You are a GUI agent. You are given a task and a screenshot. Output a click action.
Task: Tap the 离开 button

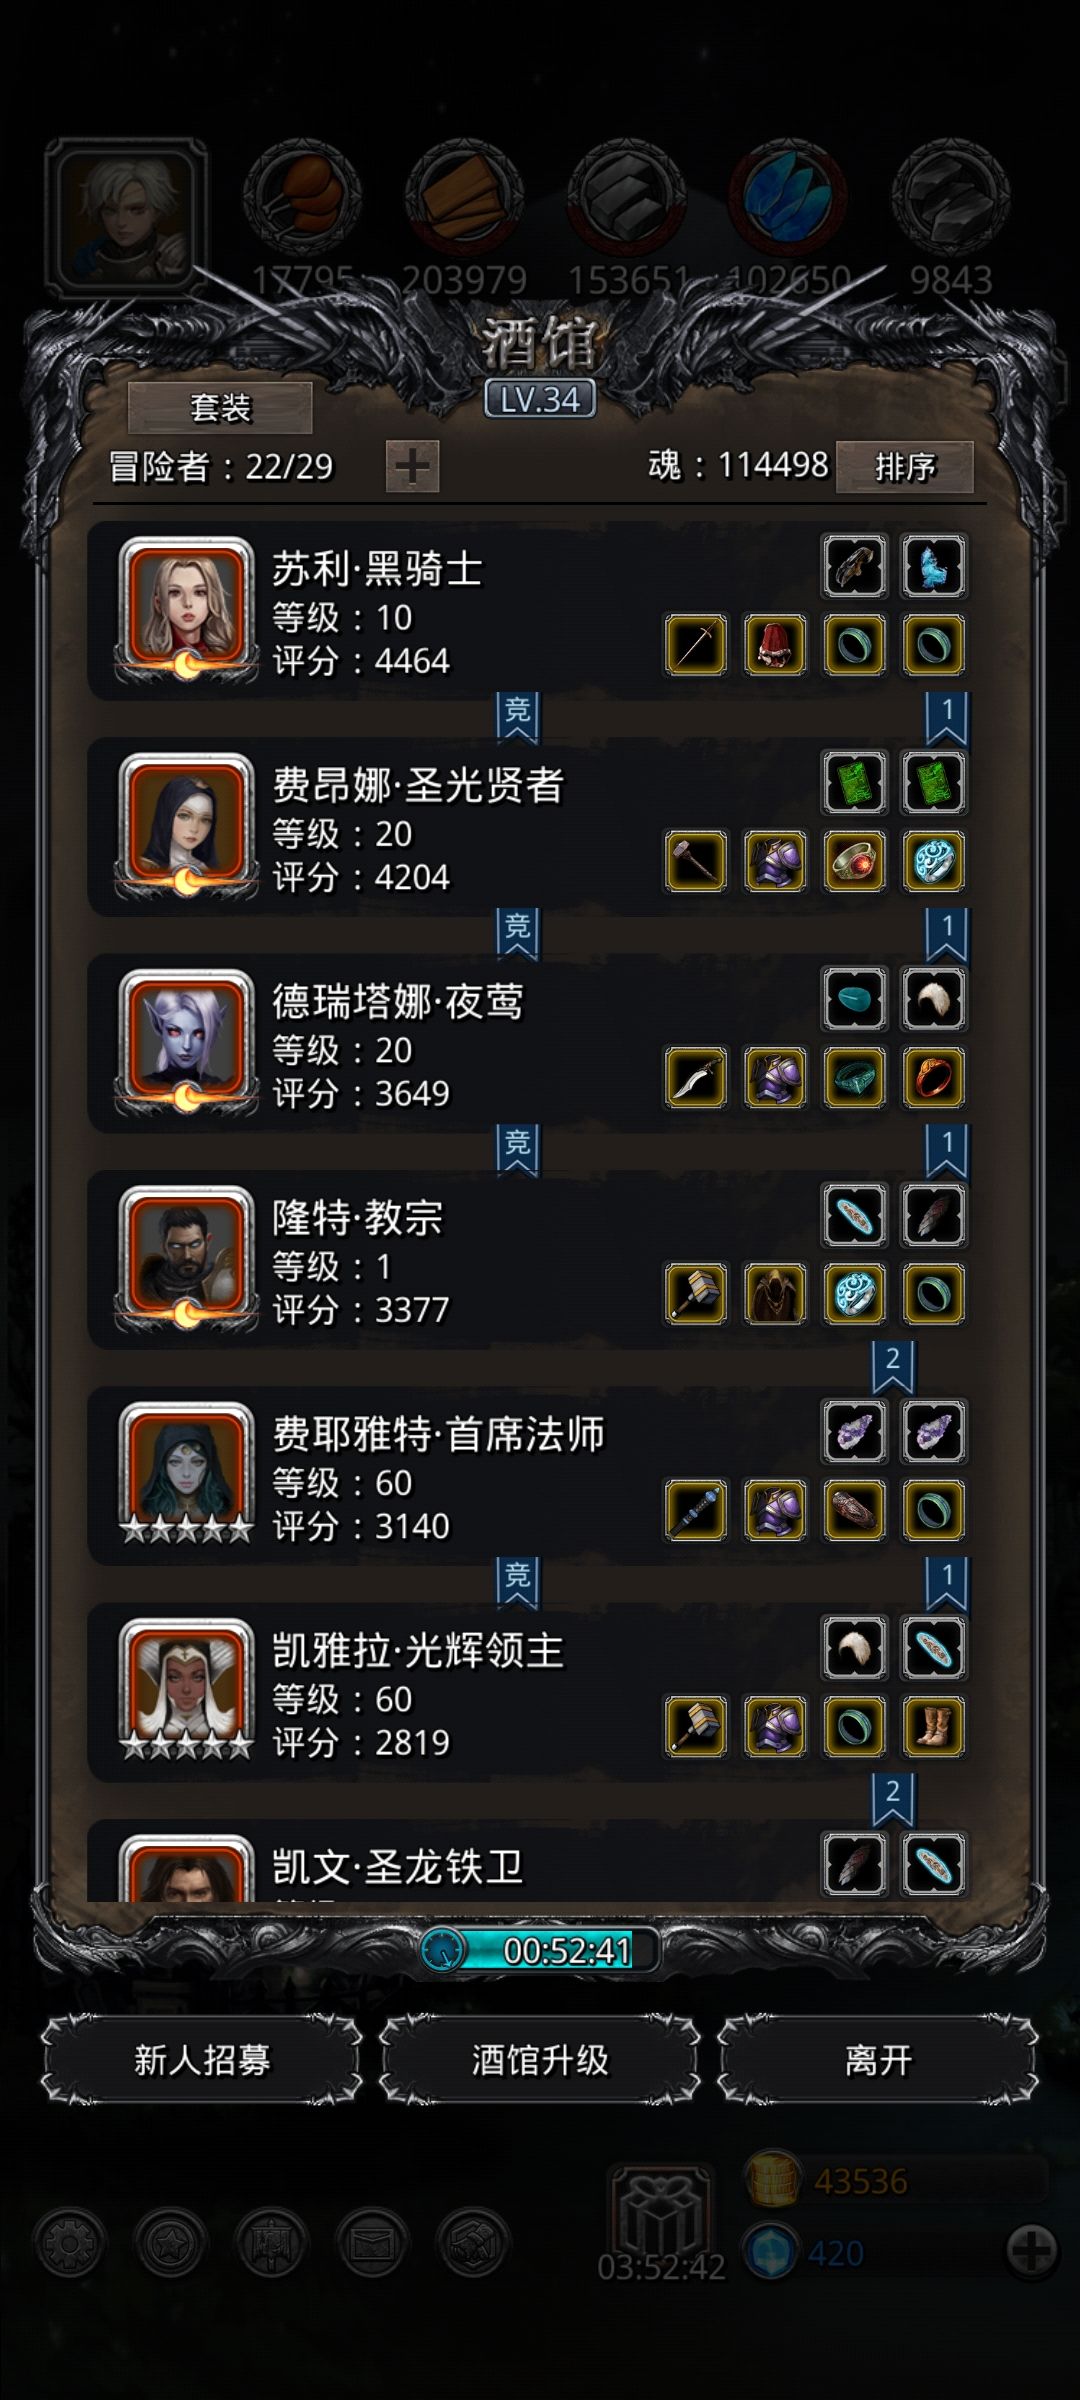(878, 2060)
